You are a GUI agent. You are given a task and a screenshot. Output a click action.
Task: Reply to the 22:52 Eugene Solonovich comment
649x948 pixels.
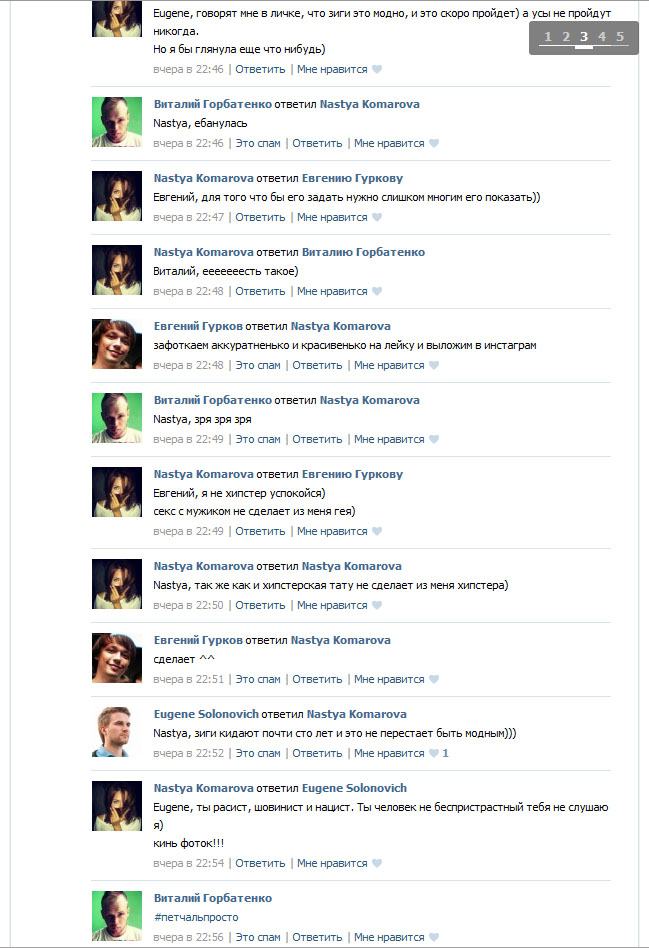point(317,753)
